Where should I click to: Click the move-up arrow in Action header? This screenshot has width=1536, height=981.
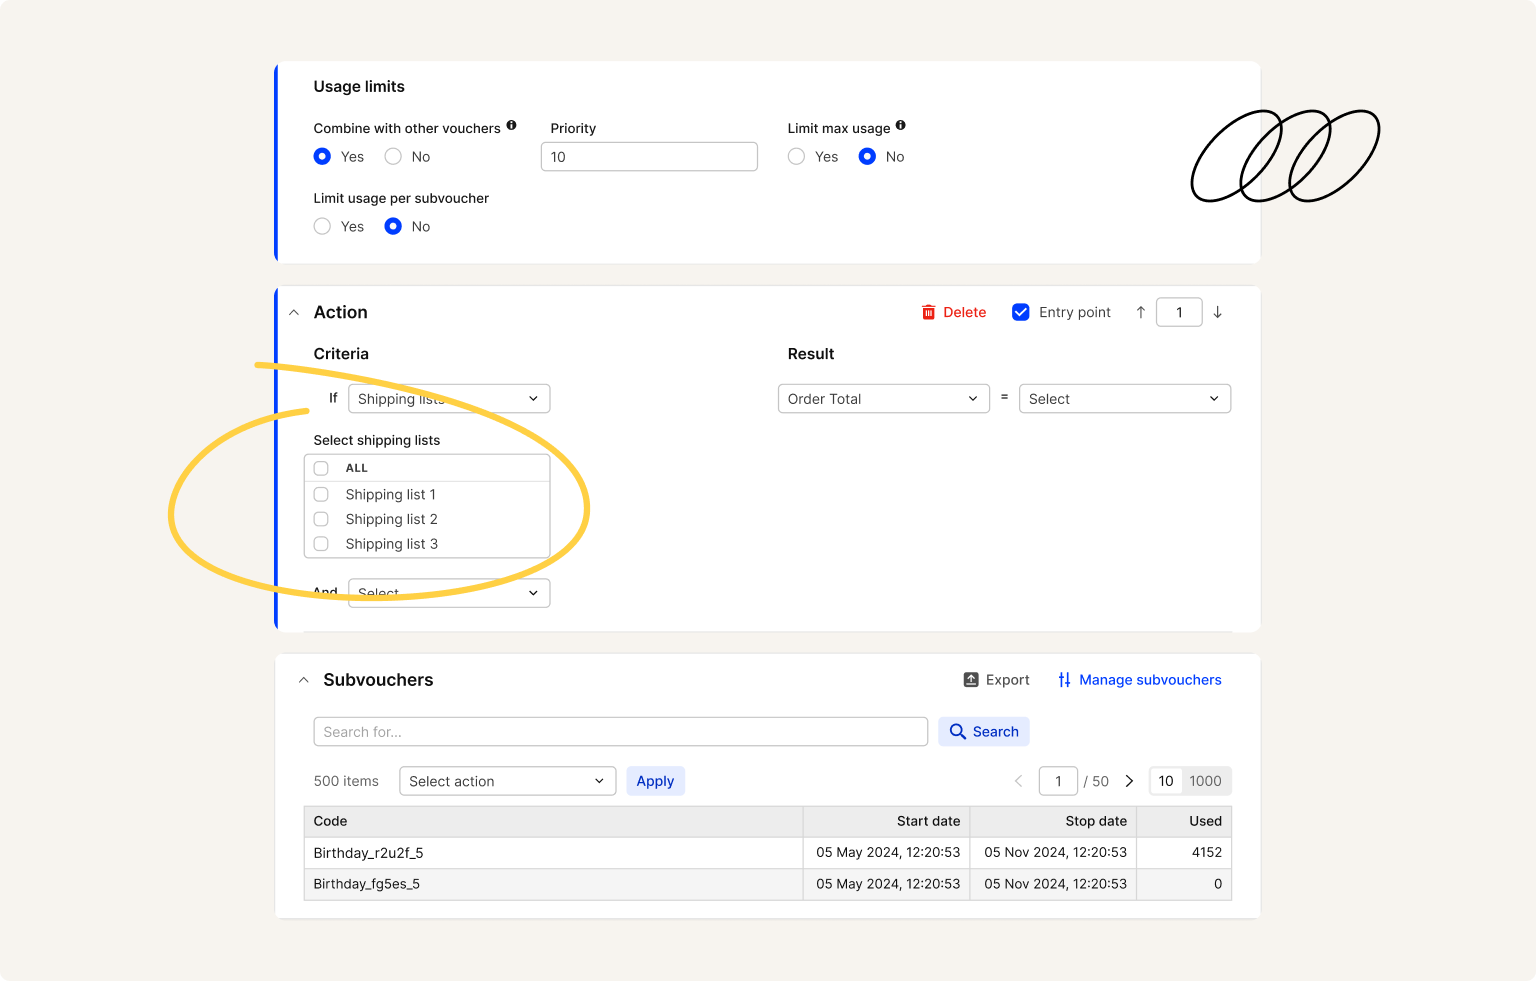click(x=1140, y=312)
